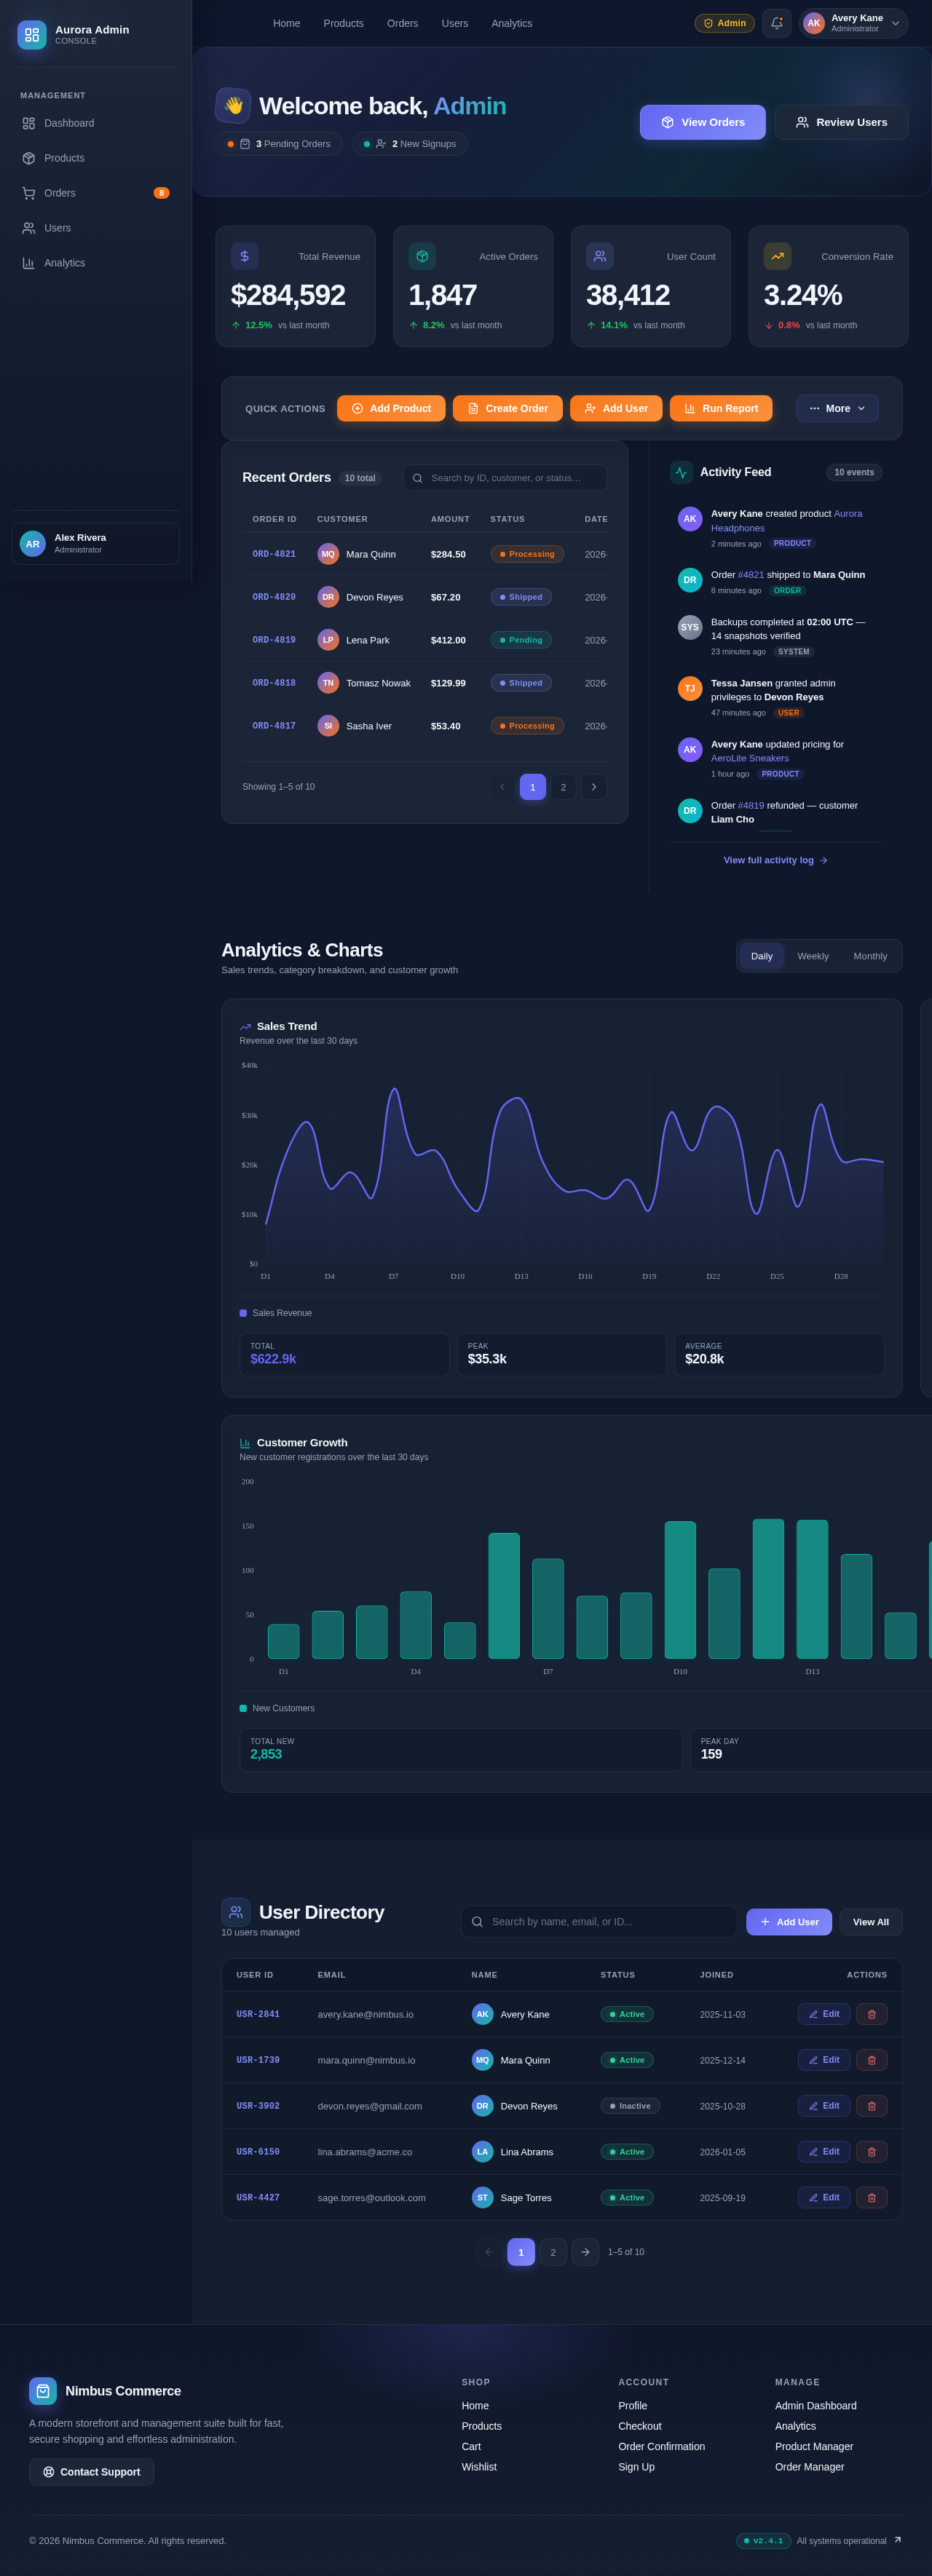Click the Alex Rivera sidebar avatar
The width and height of the screenshot is (932, 2576).
point(33,544)
